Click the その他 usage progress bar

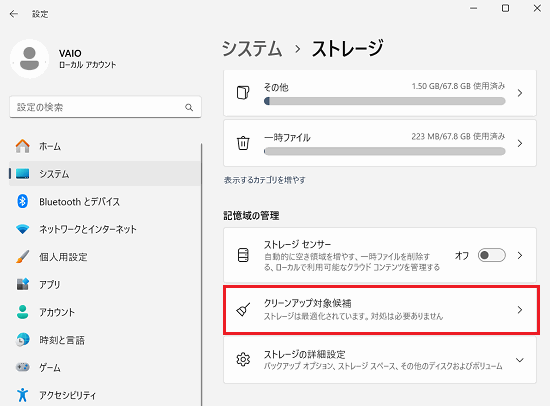coord(384,101)
